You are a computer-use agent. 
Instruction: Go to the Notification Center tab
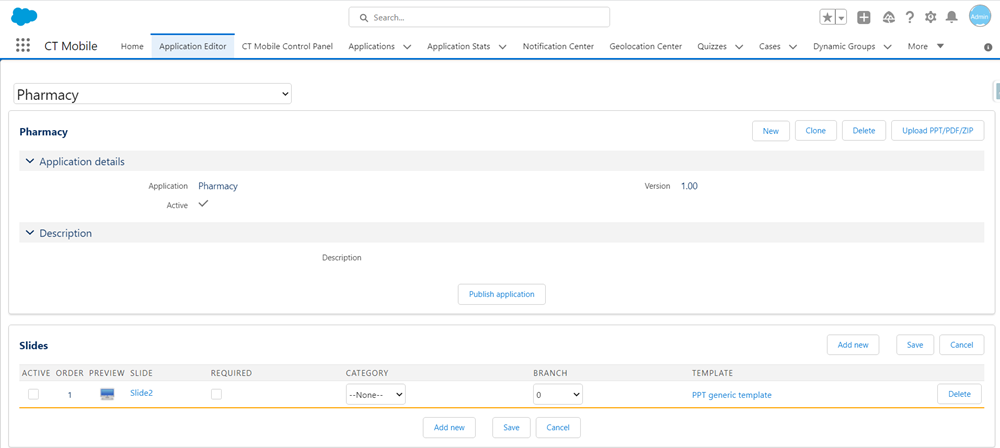point(558,46)
